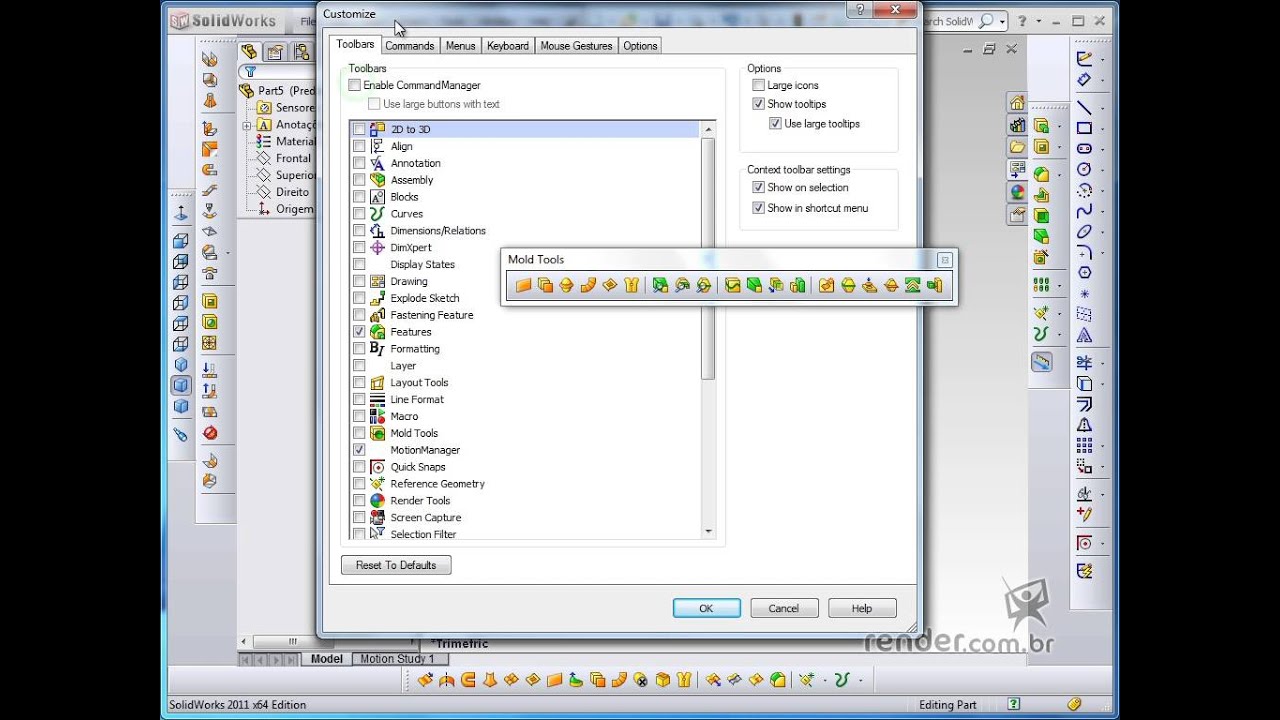Open the Appearances color ball icon in task pane
This screenshot has width=1280, height=720.
(x=1017, y=192)
